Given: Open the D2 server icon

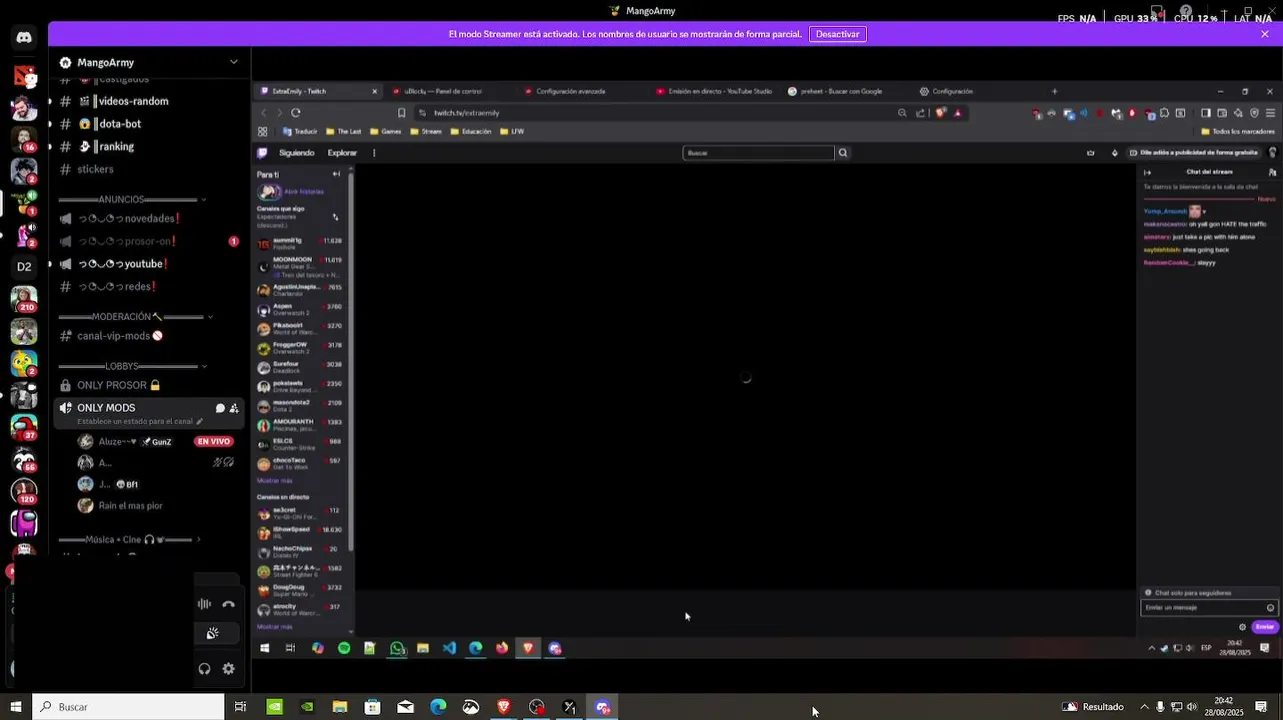Looking at the screenshot, I should pos(24,266).
